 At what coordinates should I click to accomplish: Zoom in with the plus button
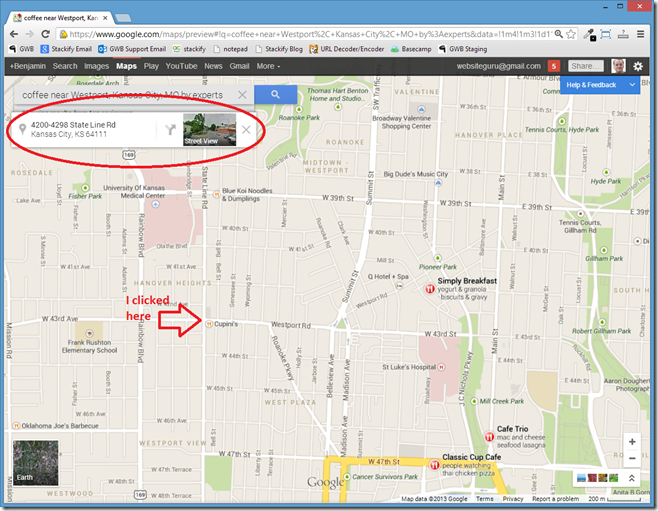[632, 442]
